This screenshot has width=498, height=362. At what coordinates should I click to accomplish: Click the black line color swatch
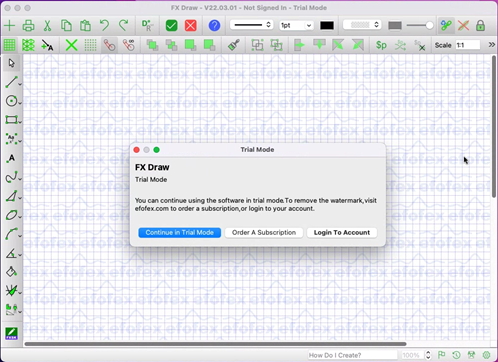point(327,25)
